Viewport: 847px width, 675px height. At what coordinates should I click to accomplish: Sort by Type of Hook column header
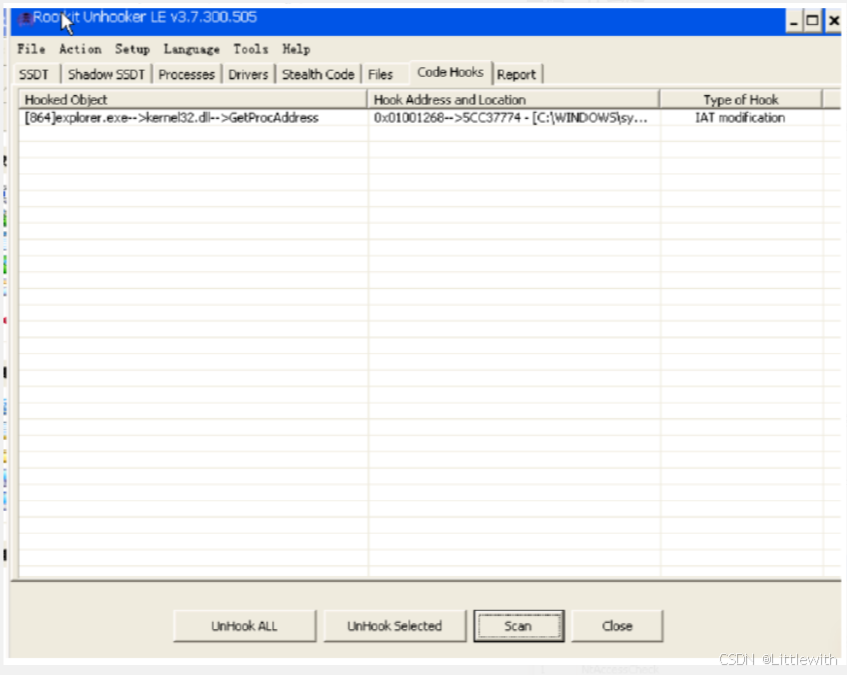741,99
